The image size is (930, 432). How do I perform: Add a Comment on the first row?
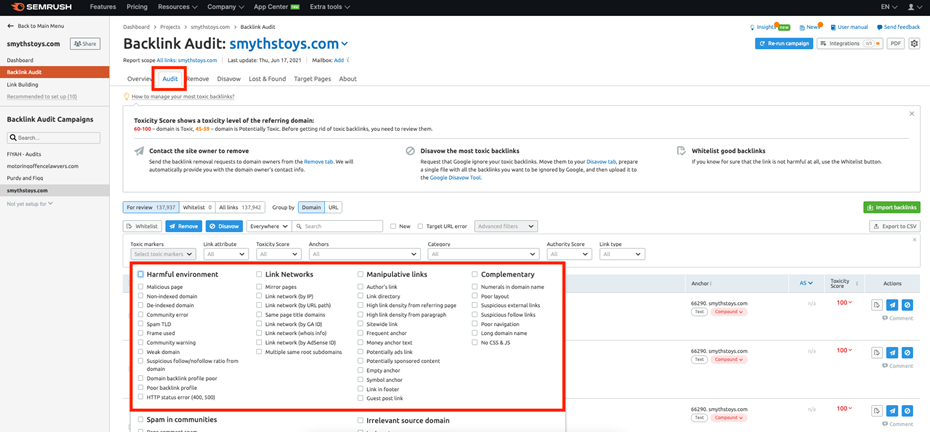[897, 318]
